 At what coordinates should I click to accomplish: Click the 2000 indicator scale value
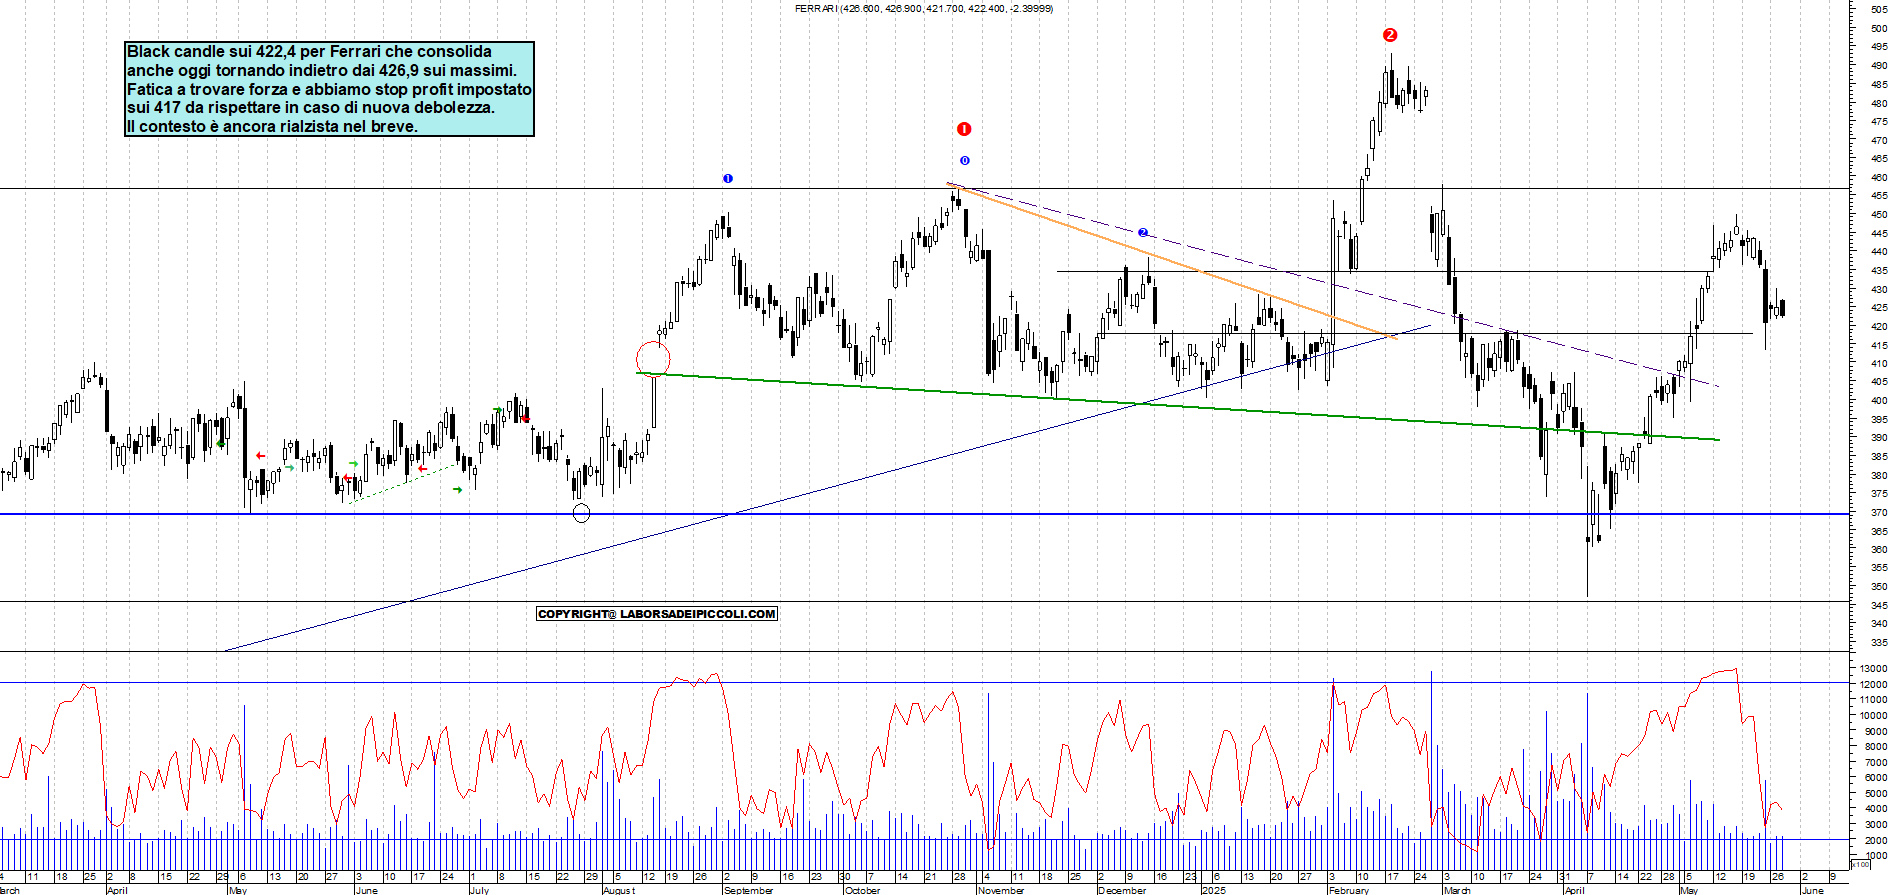click(1876, 840)
